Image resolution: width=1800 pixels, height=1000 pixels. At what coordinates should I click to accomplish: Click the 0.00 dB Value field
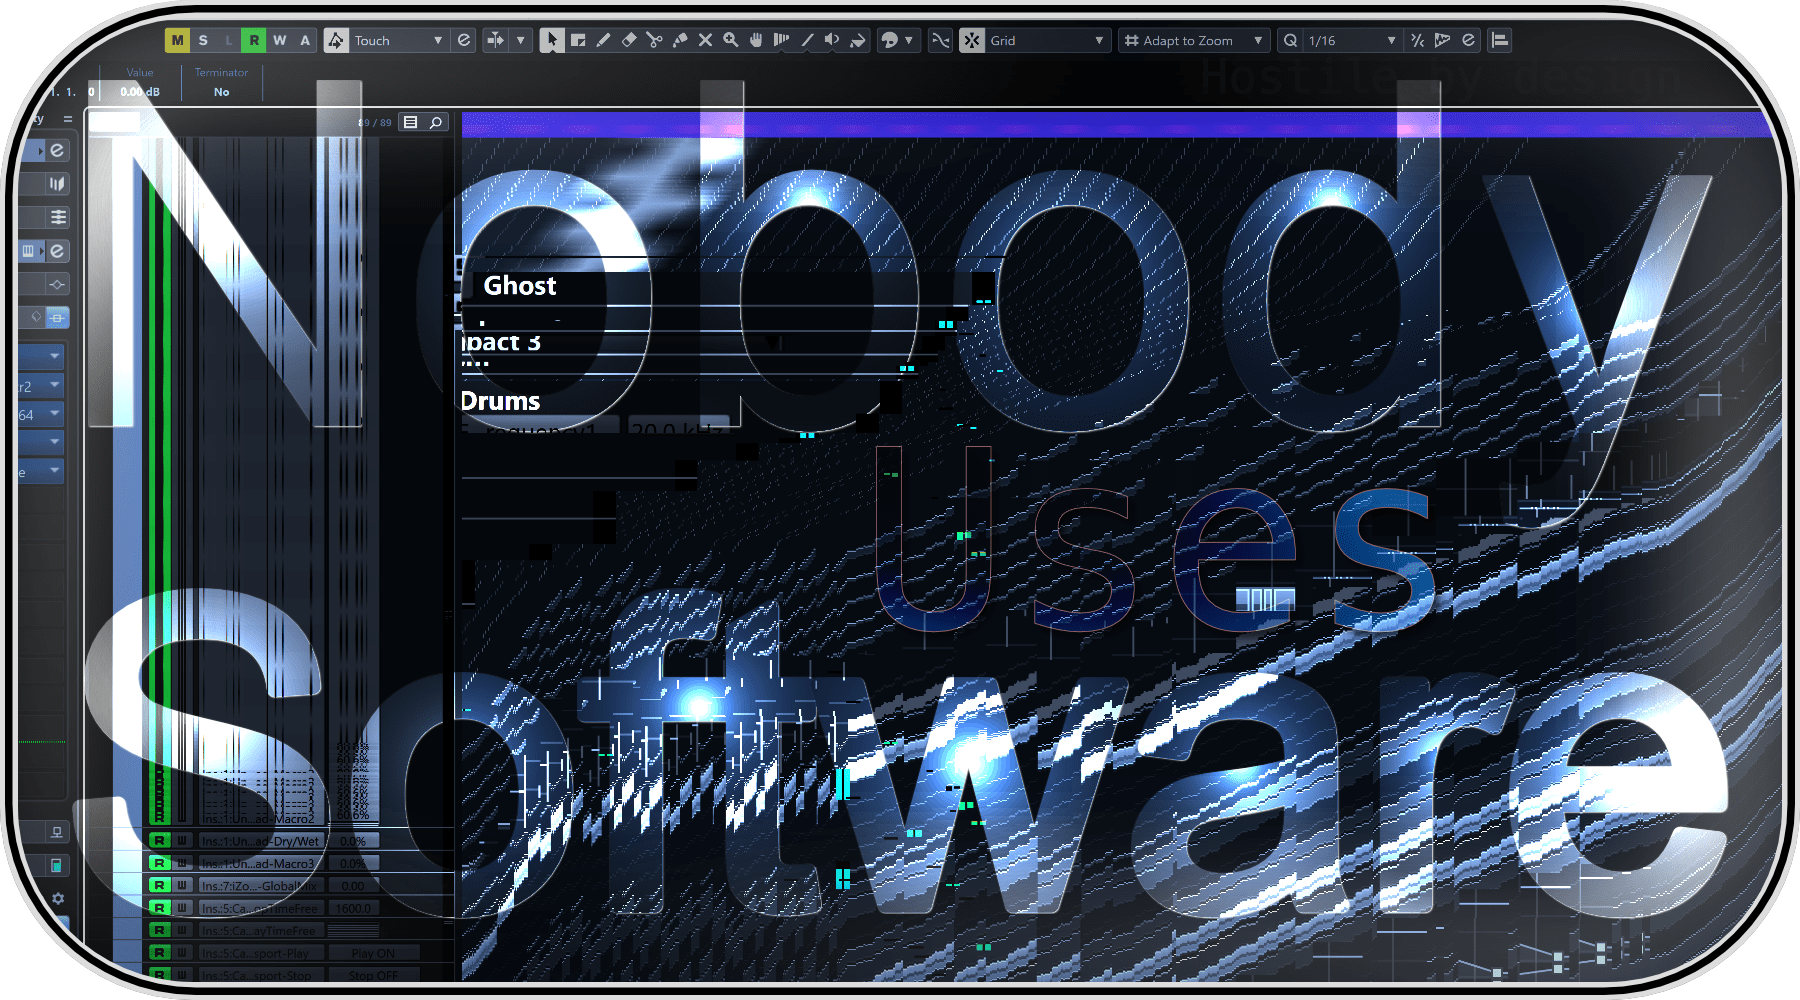click(140, 91)
